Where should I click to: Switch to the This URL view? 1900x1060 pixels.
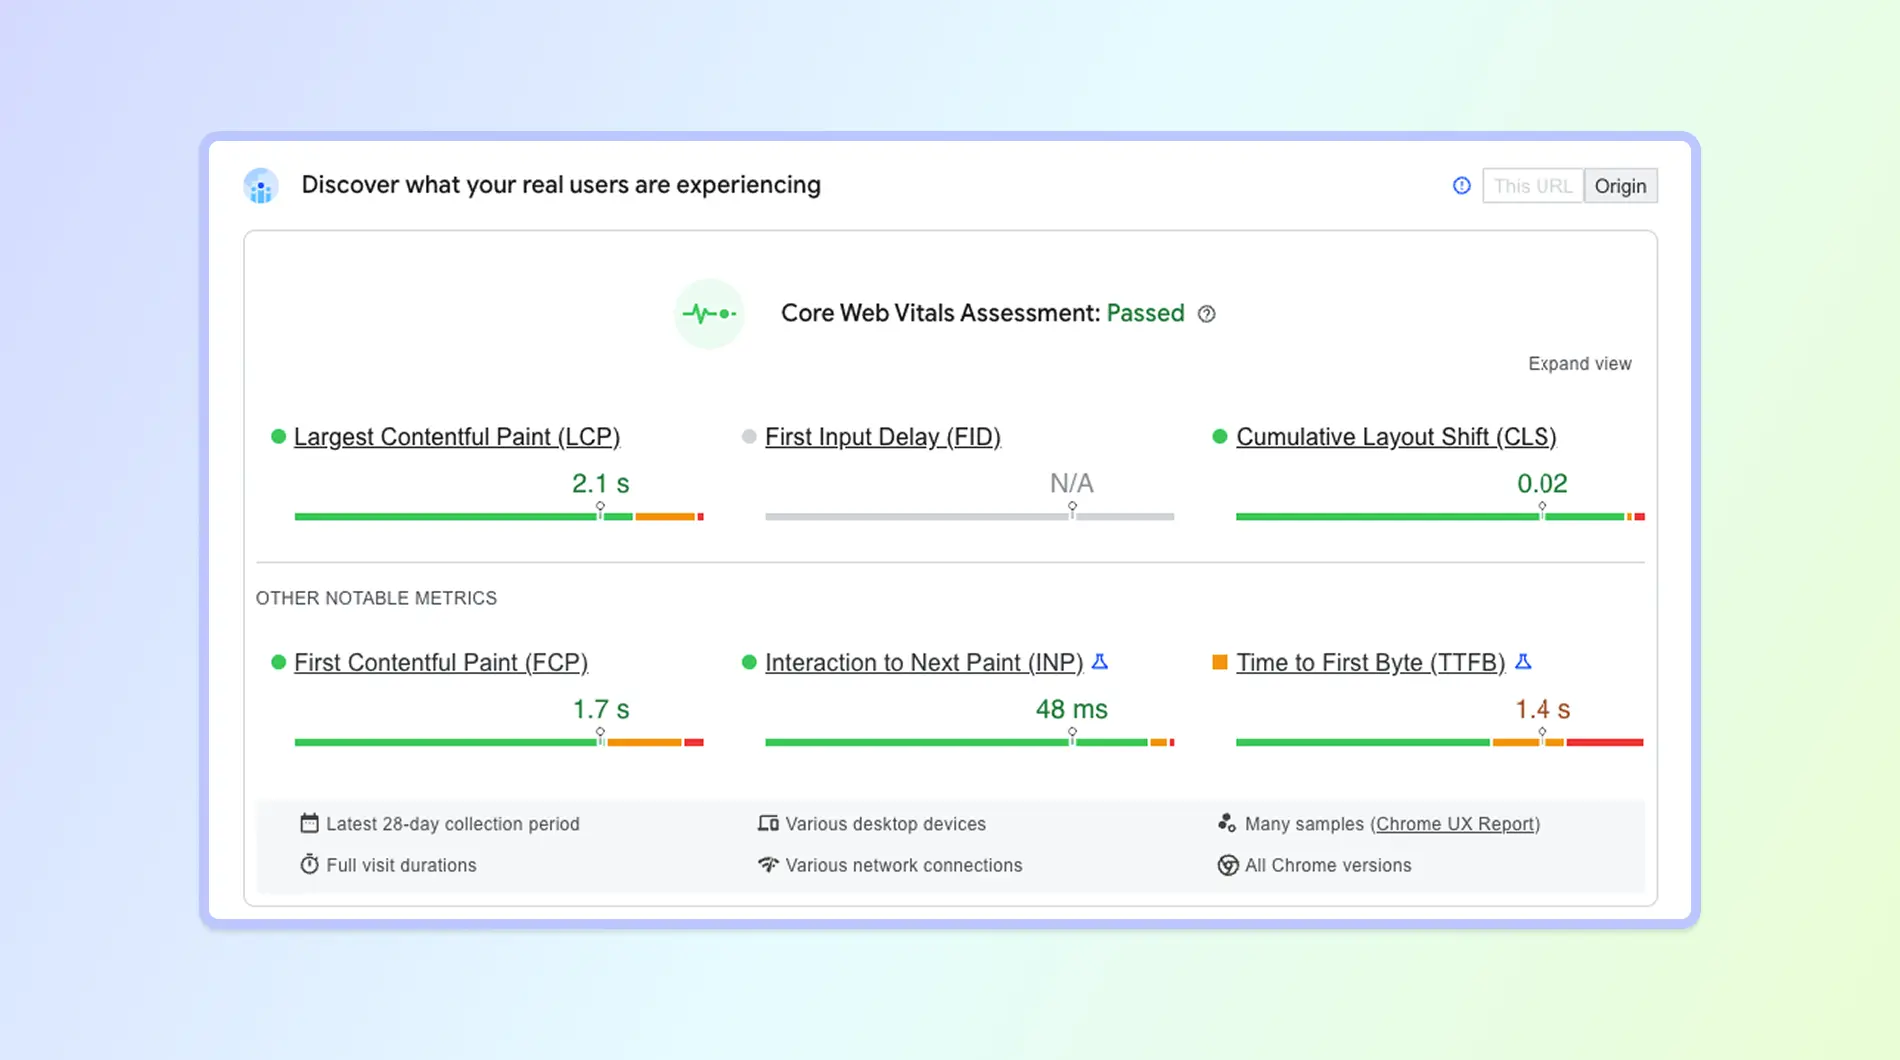[x=1532, y=186]
